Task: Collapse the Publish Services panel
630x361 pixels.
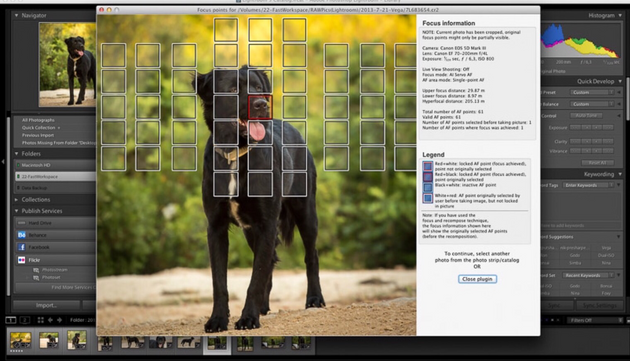Action: coord(16,211)
